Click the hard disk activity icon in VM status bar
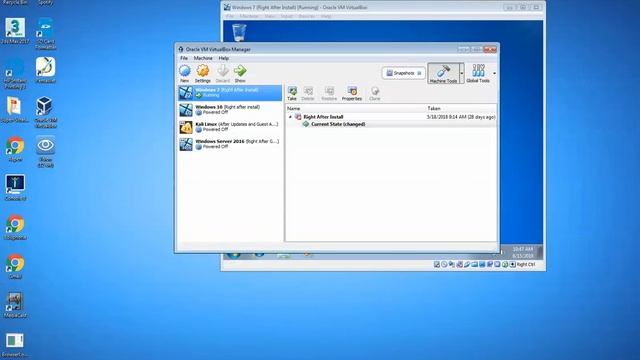 point(437,264)
